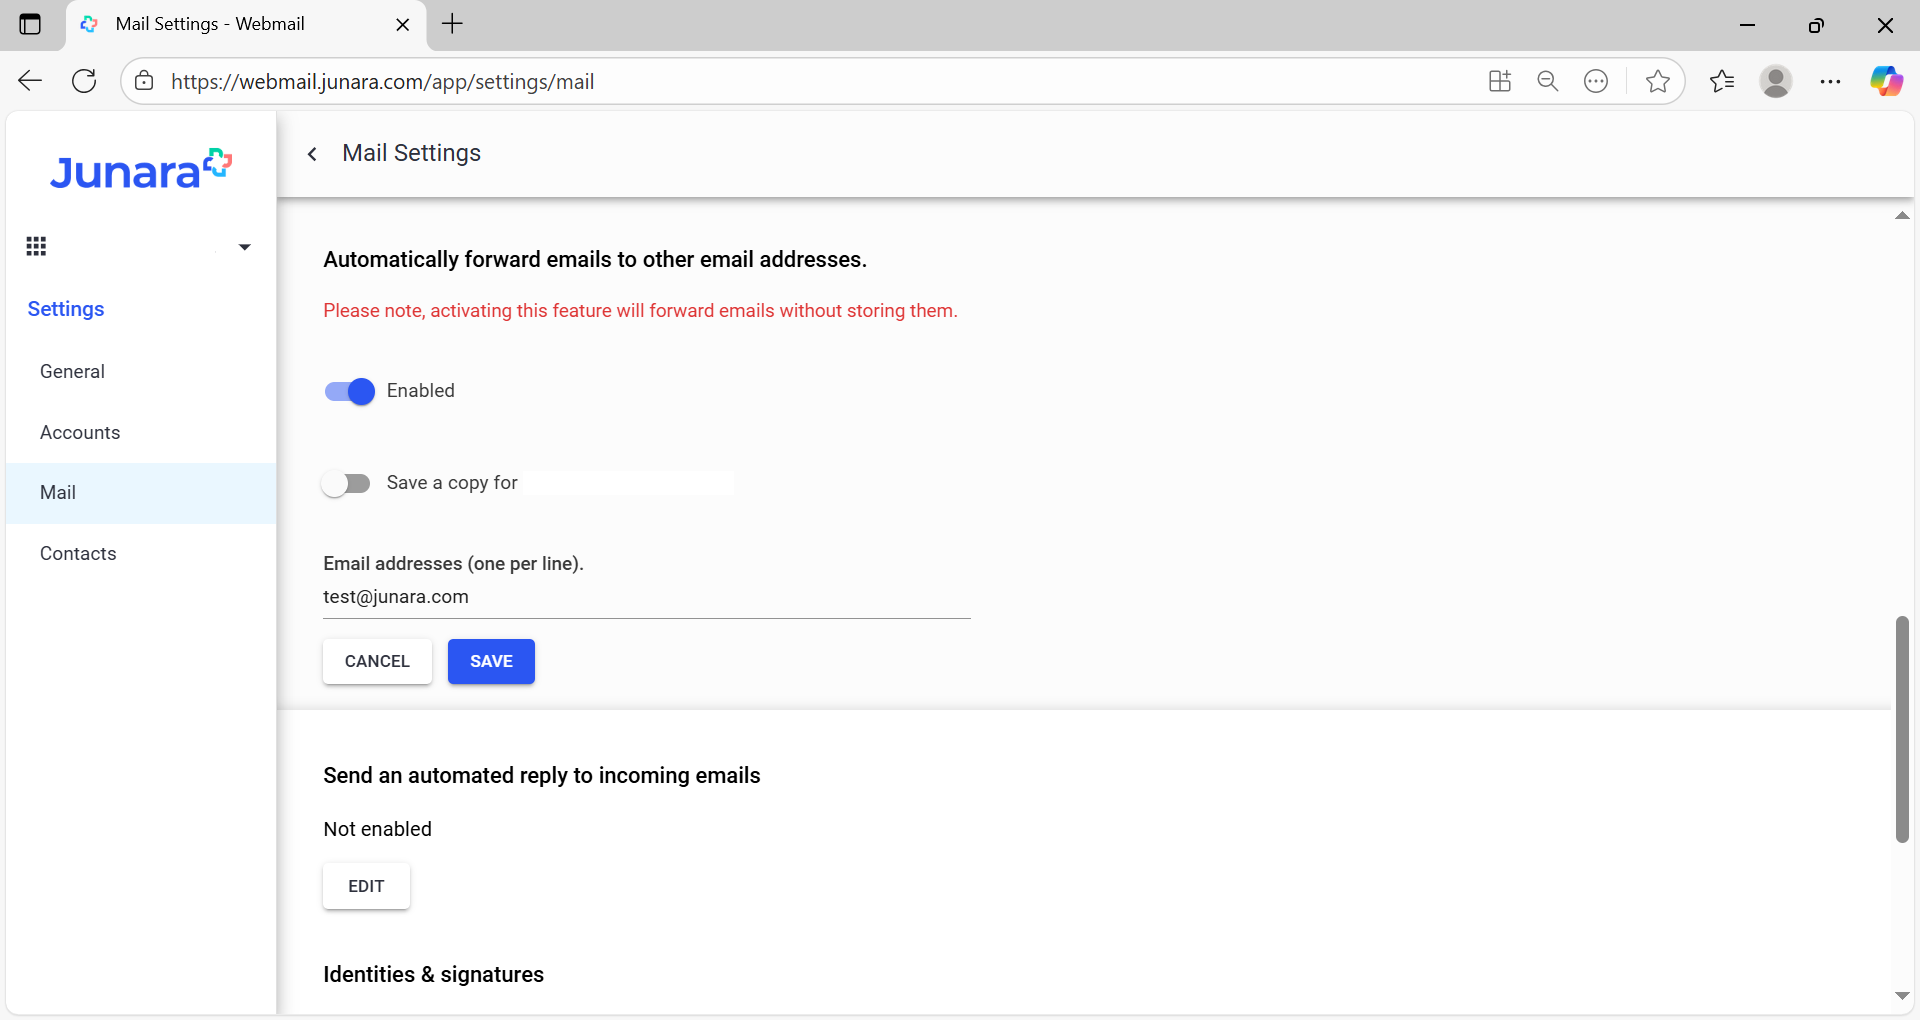Close the Mail Settings tab

click(x=403, y=25)
